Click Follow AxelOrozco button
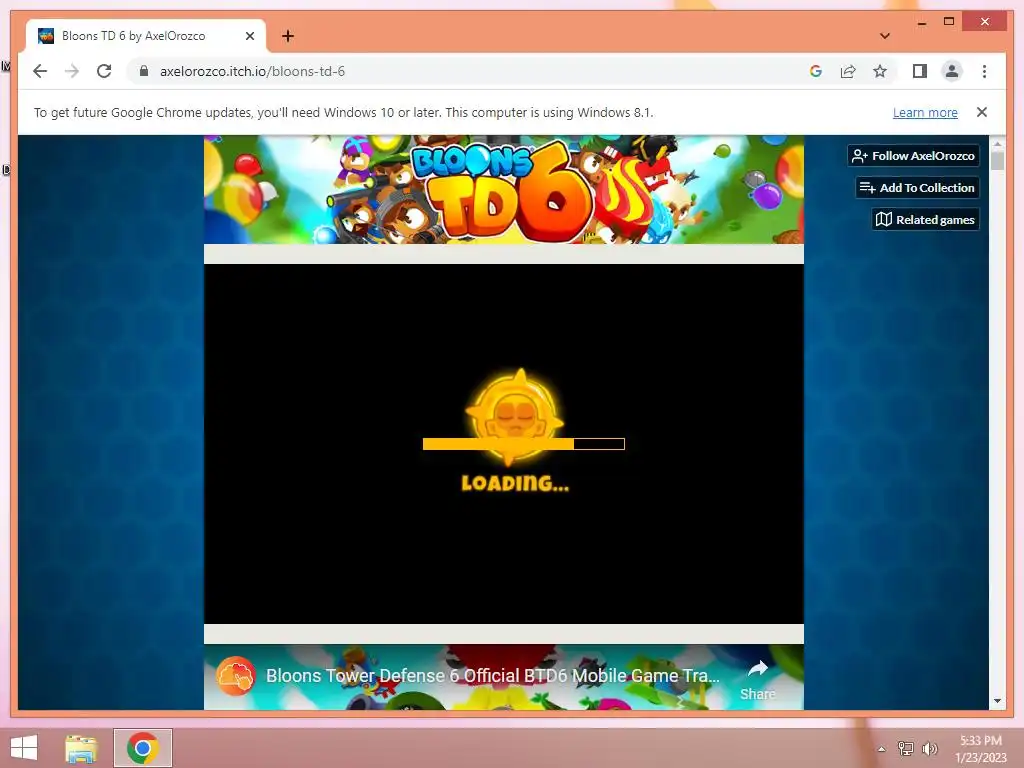The image size is (1024, 768). pos(913,155)
